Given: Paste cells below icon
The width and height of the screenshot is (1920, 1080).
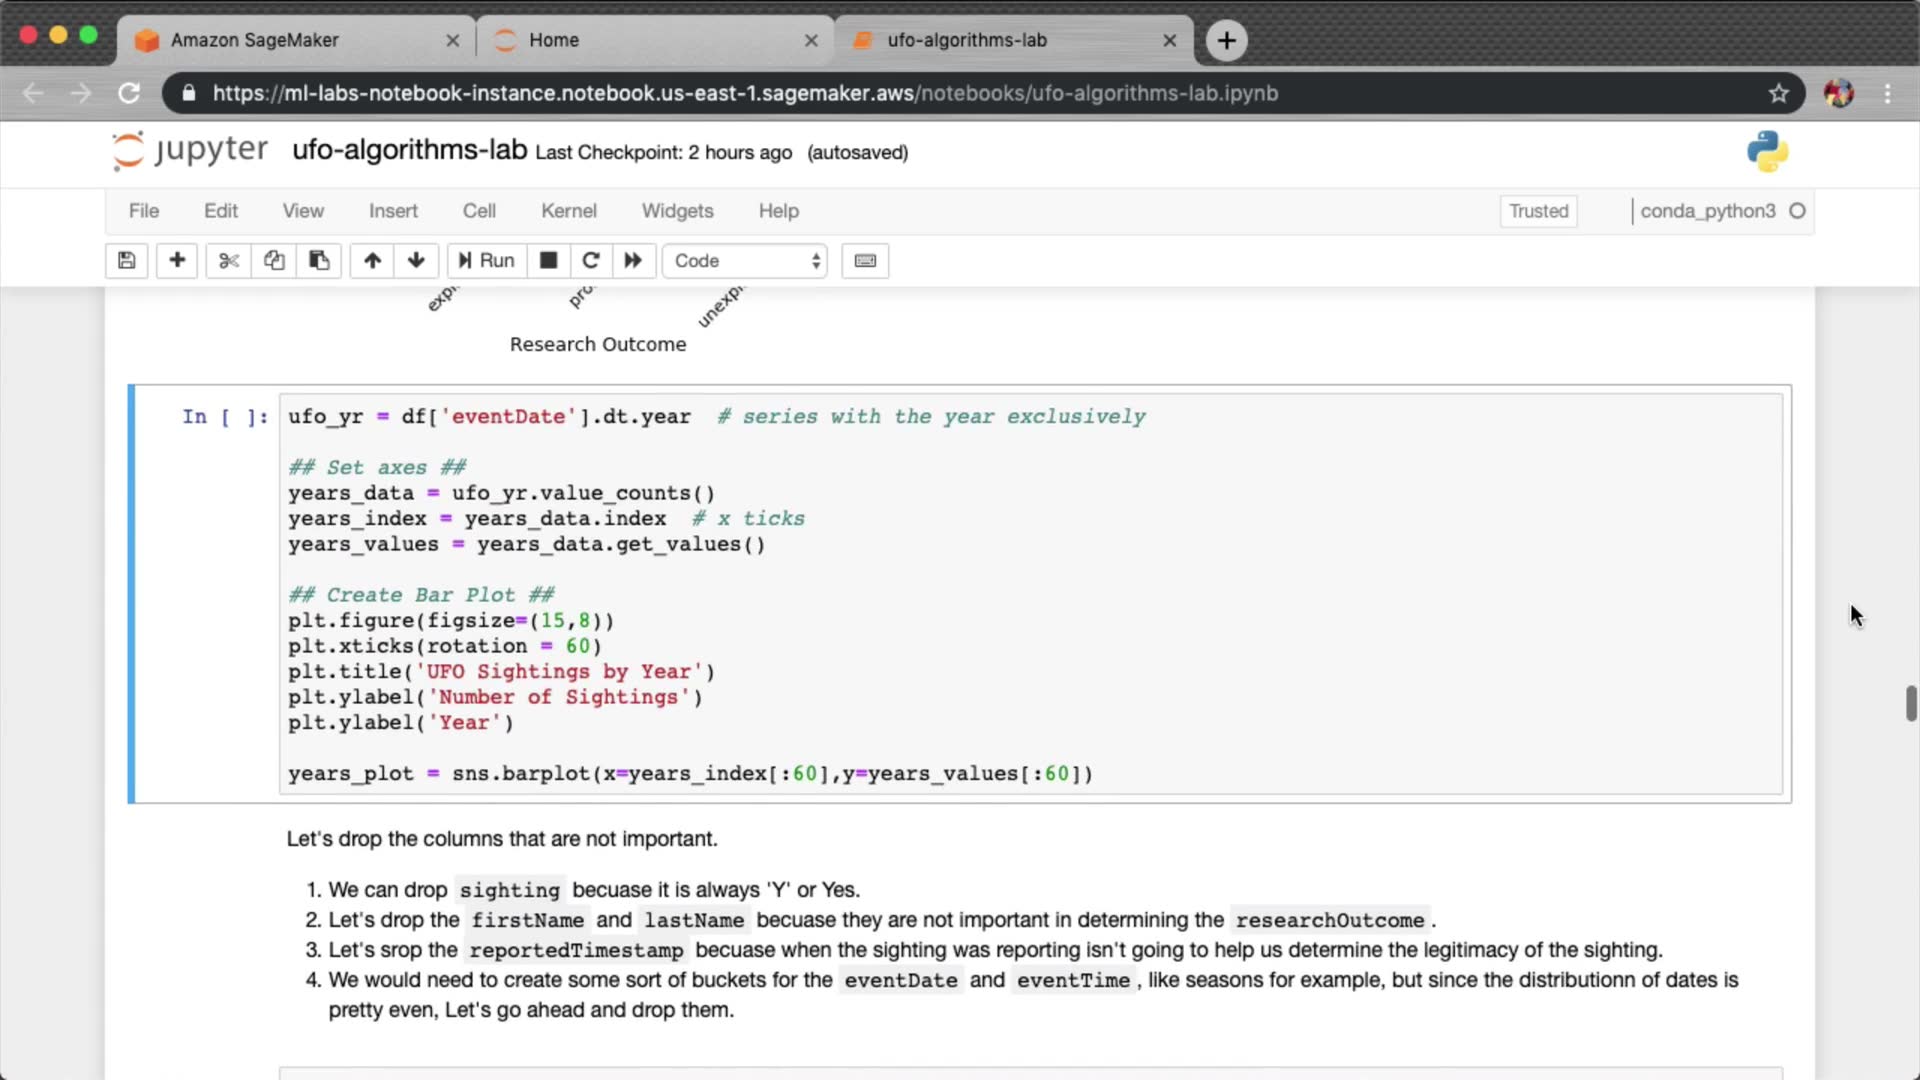Looking at the screenshot, I should tap(319, 261).
